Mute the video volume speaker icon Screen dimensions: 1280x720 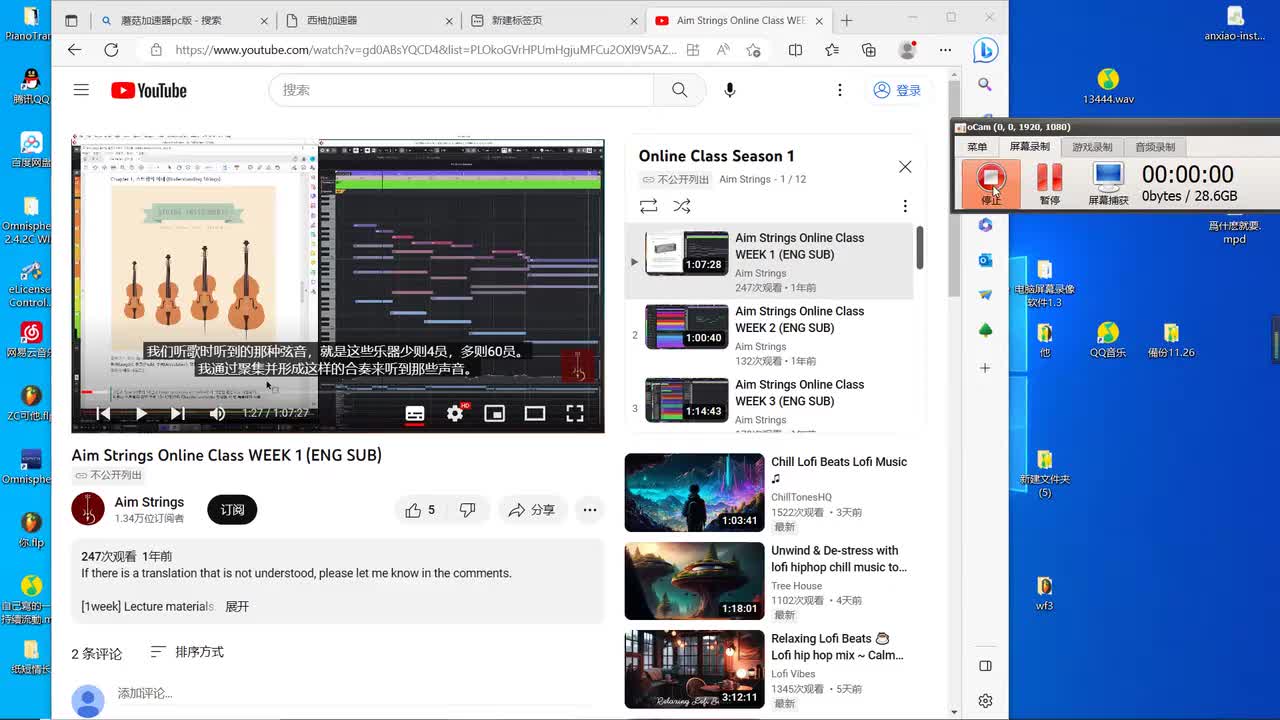pyautogui.click(x=217, y=413)
